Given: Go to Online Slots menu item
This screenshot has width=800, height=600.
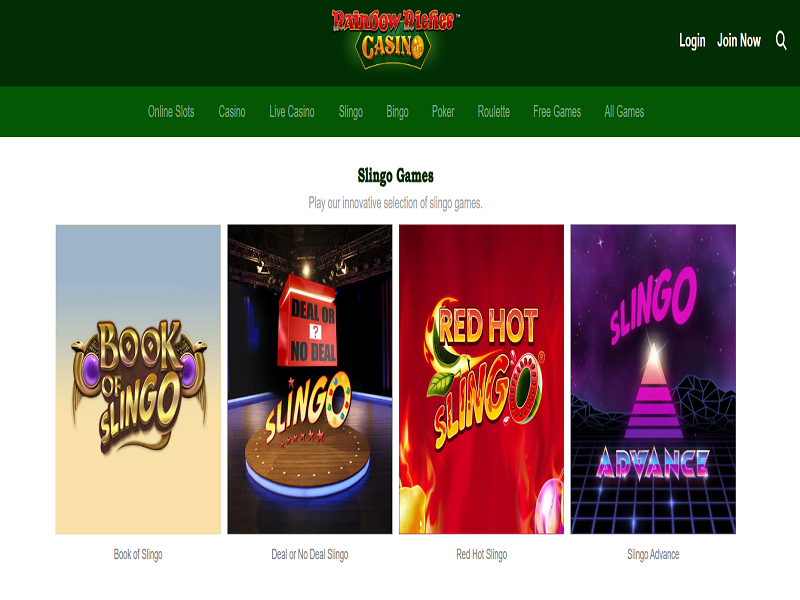Looking at the screenshot, I should pyautogui.click(x=171, y=111).
